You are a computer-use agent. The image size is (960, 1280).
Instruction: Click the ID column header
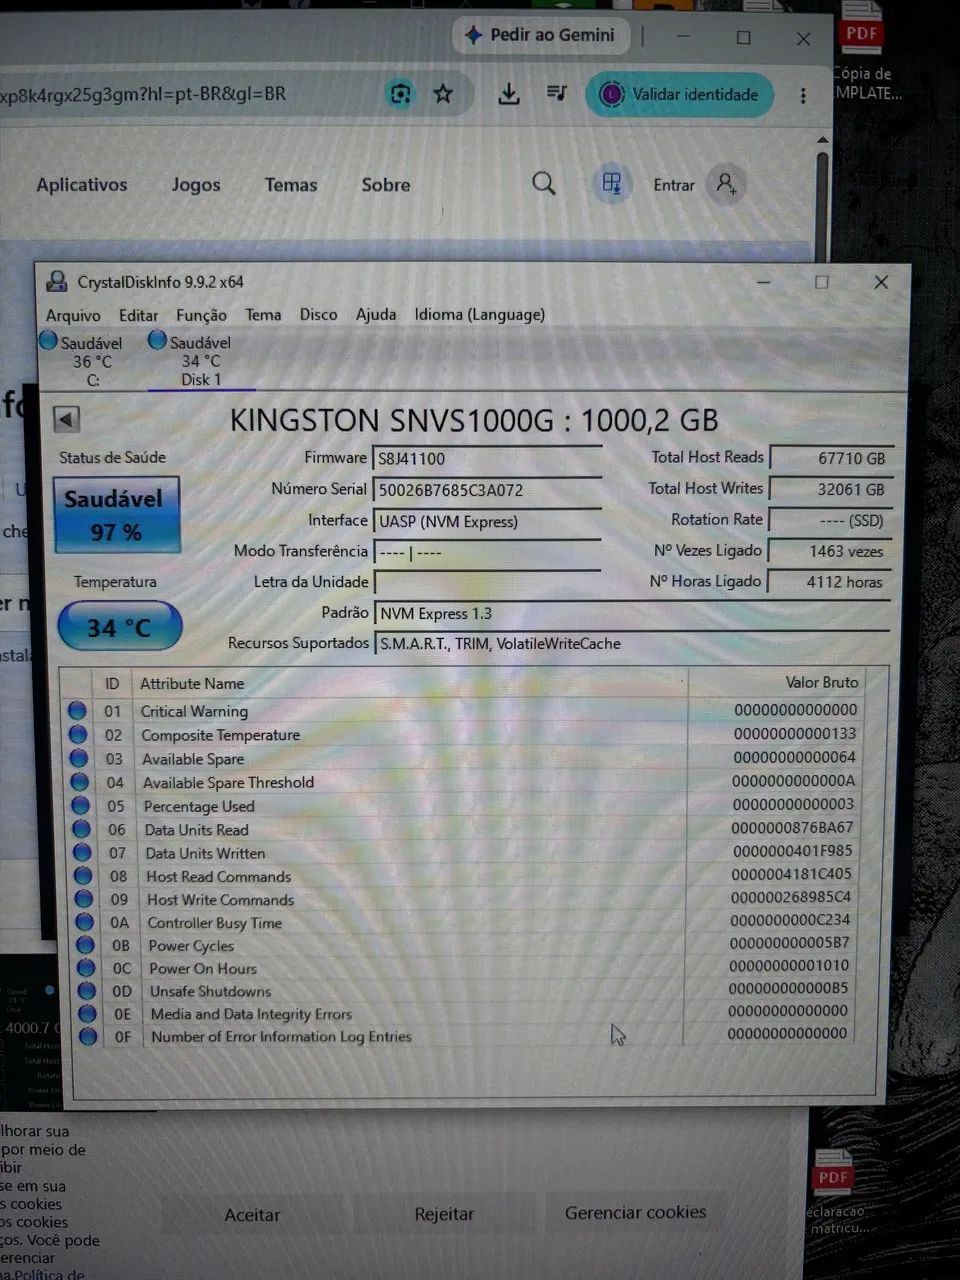(x=112, y=683)
